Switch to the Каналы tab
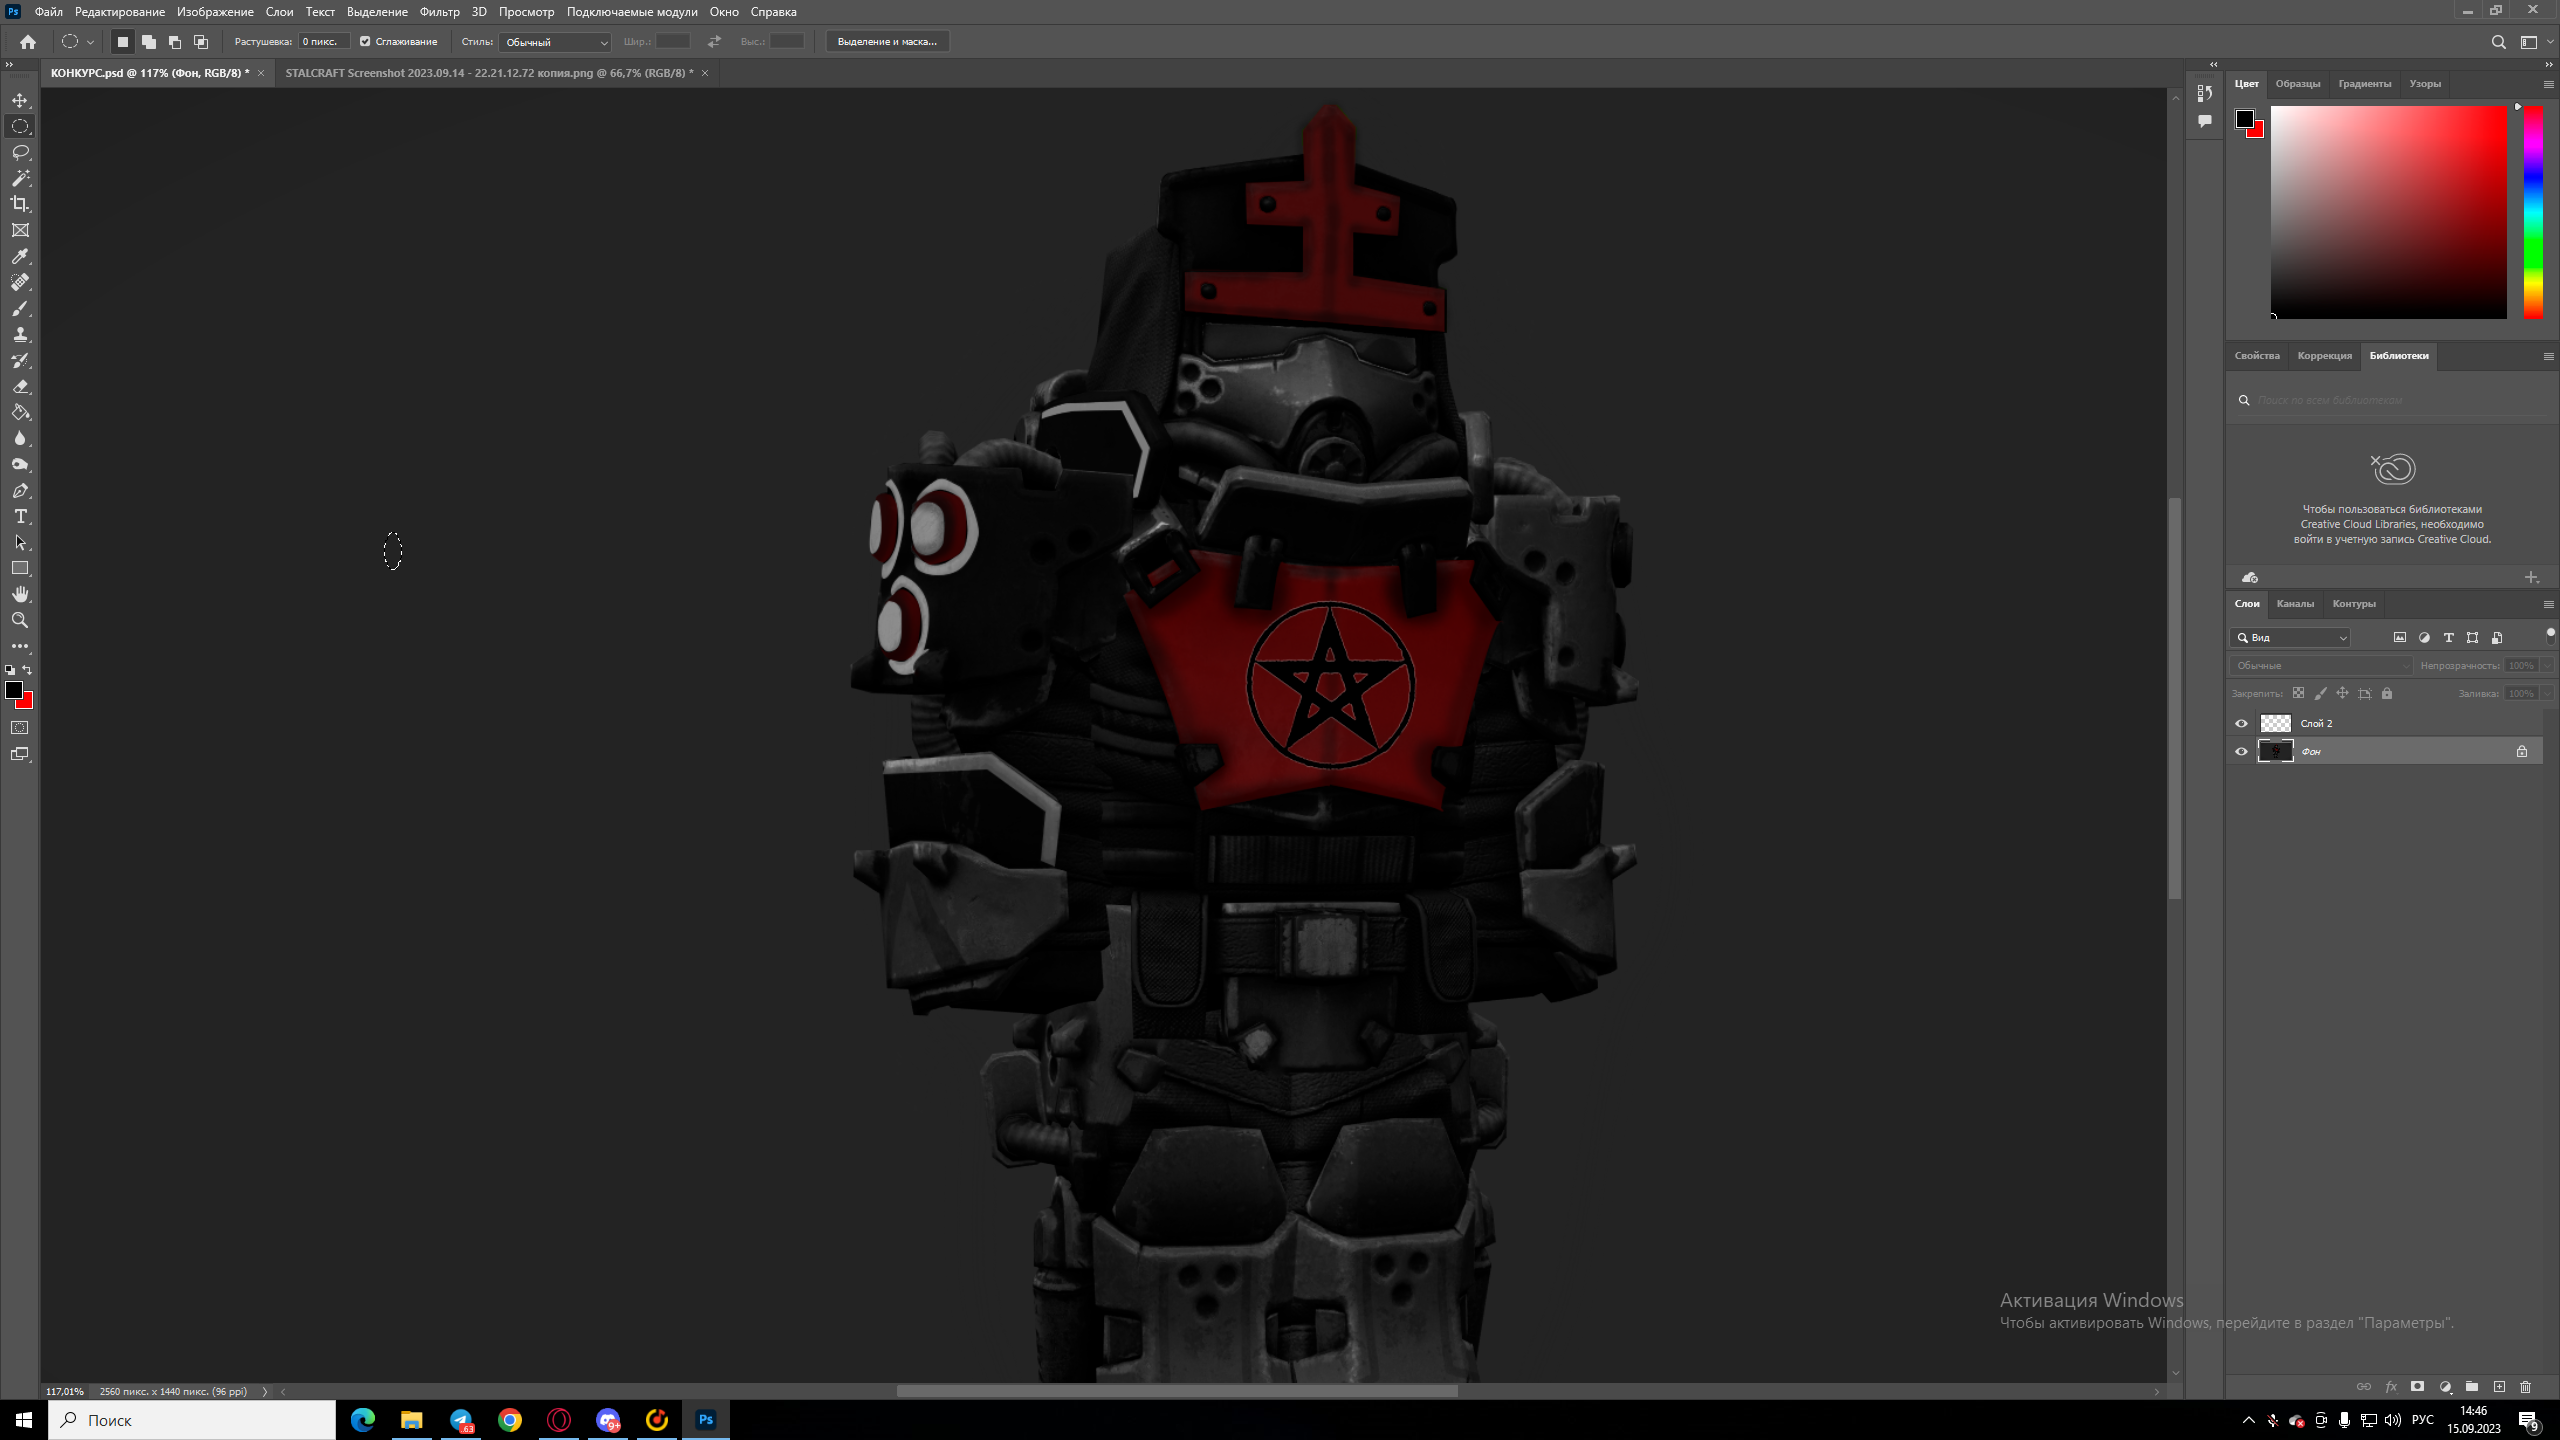This screenshot has height=1440, width=2560. tap(2295, 604)
